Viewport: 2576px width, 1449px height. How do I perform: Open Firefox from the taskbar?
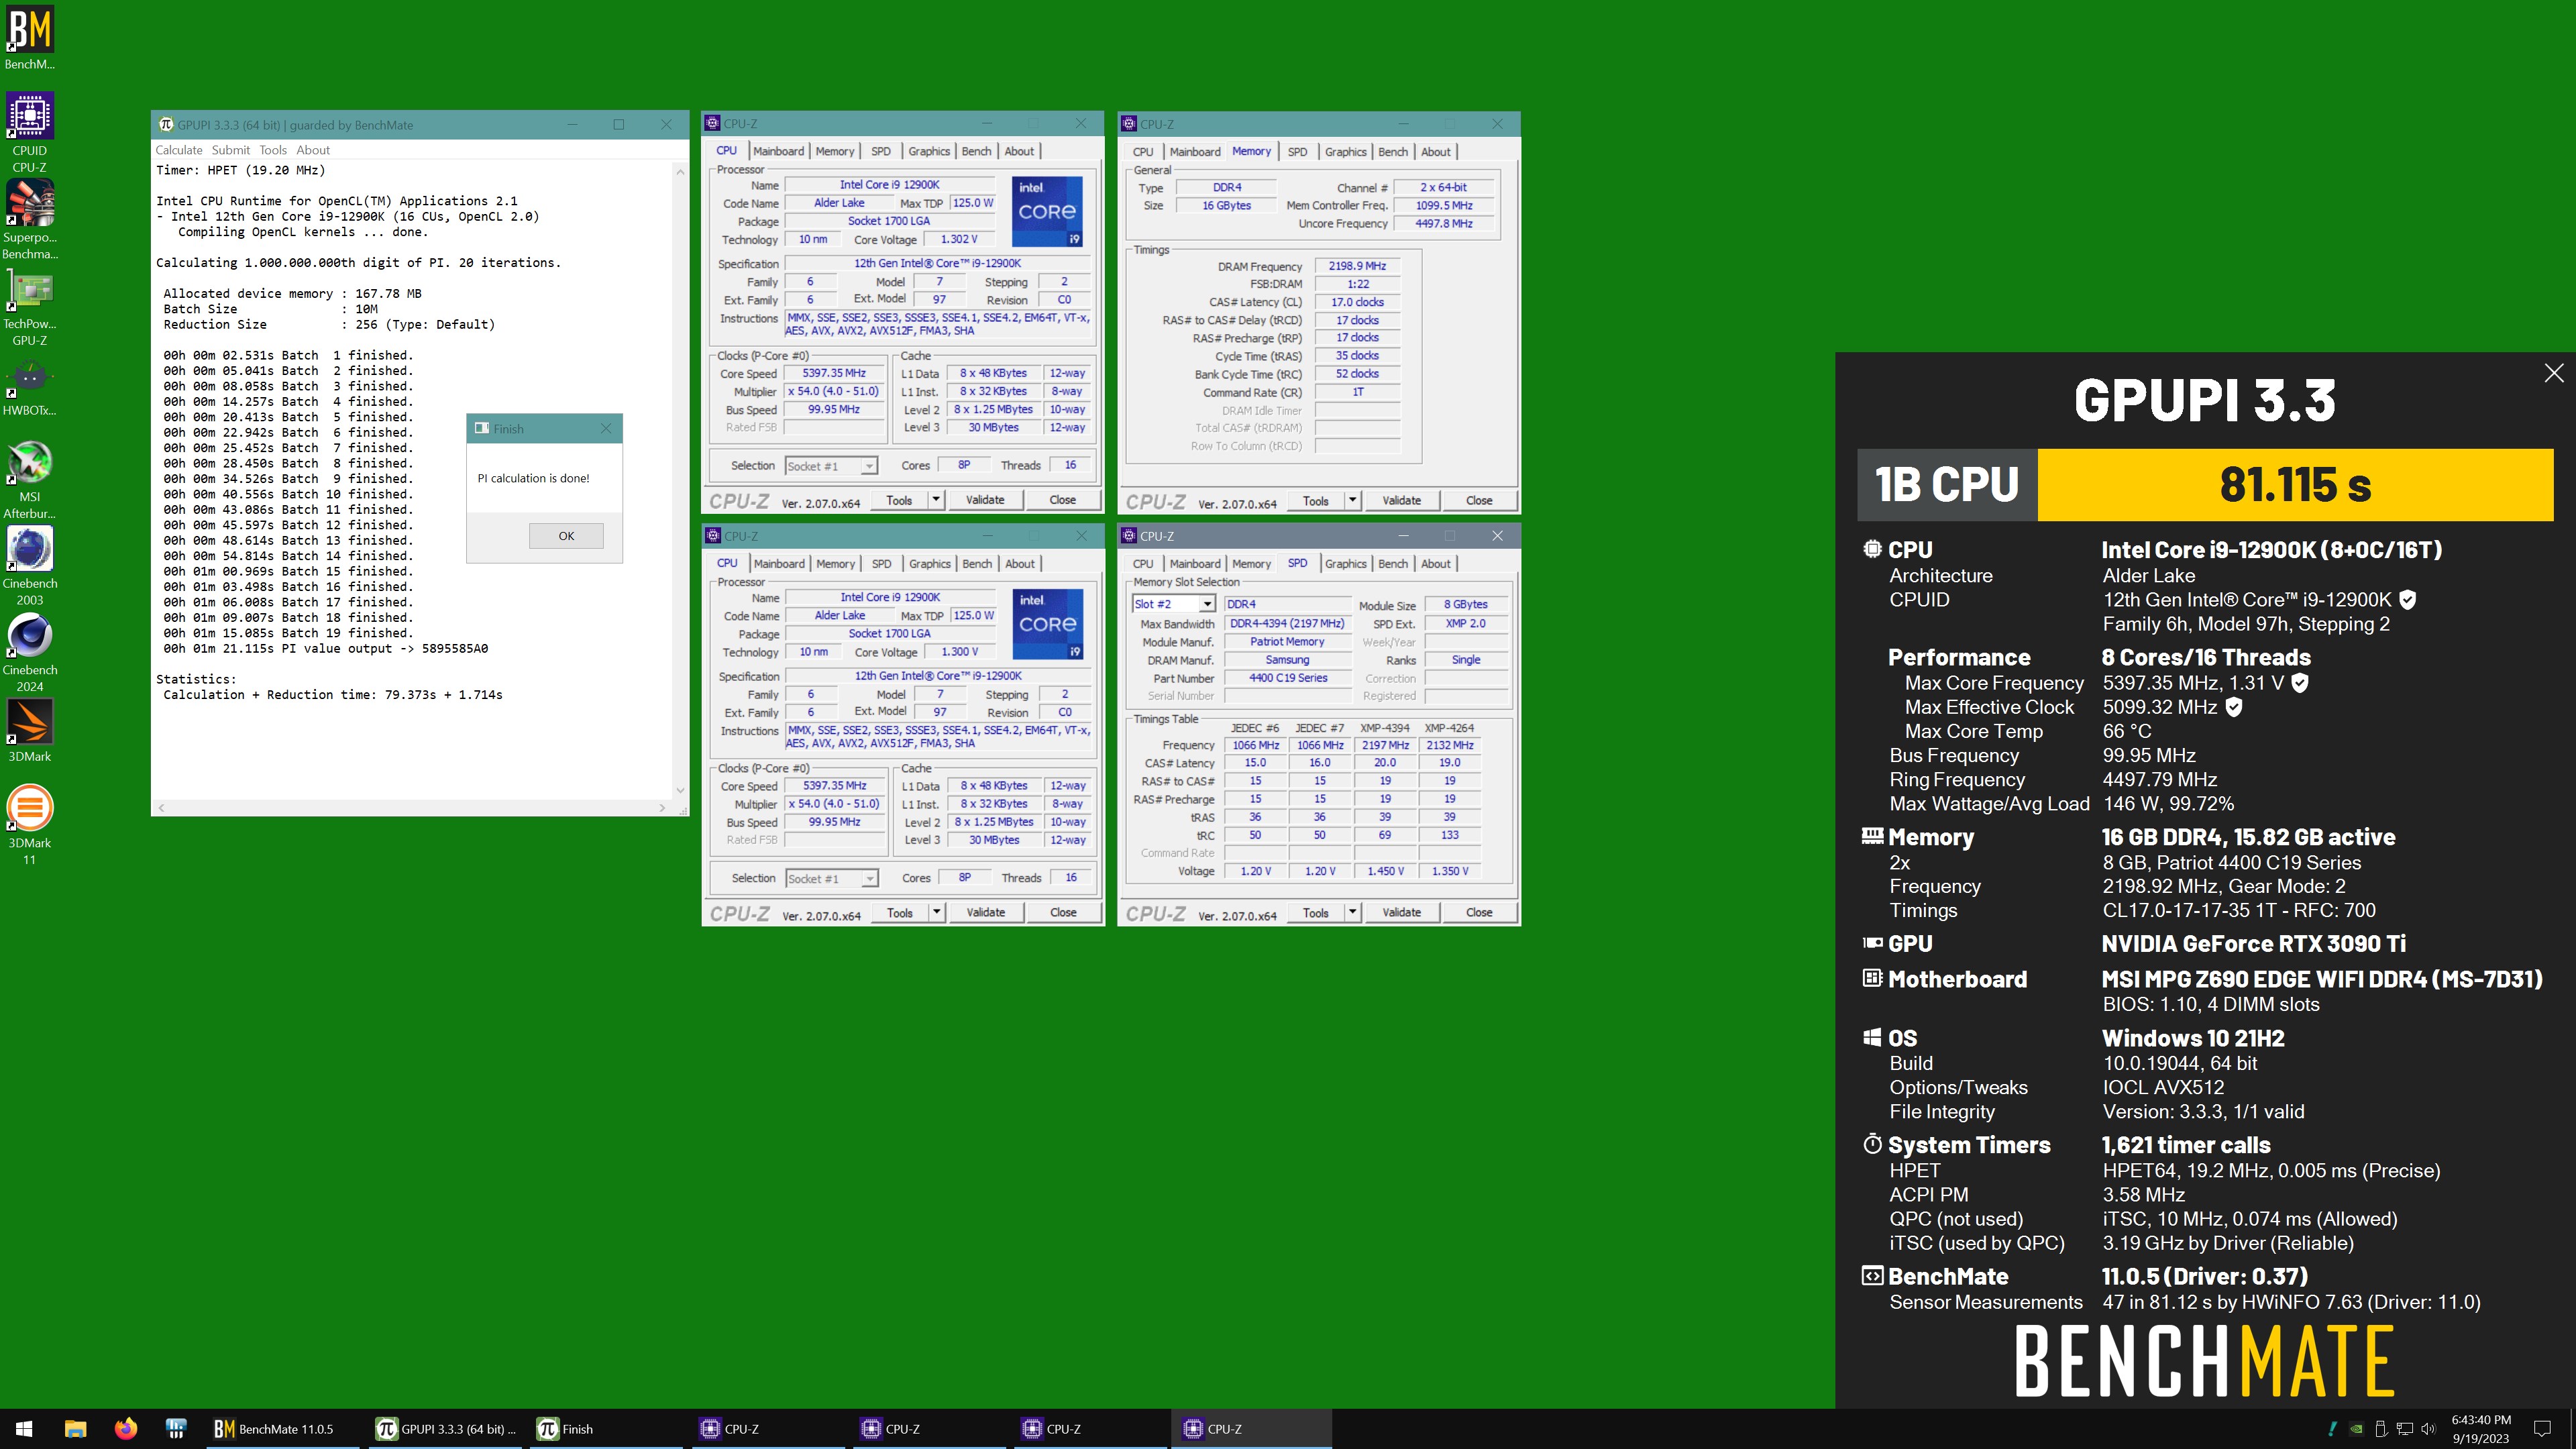pyautogui.click(x=125, y=1429)
